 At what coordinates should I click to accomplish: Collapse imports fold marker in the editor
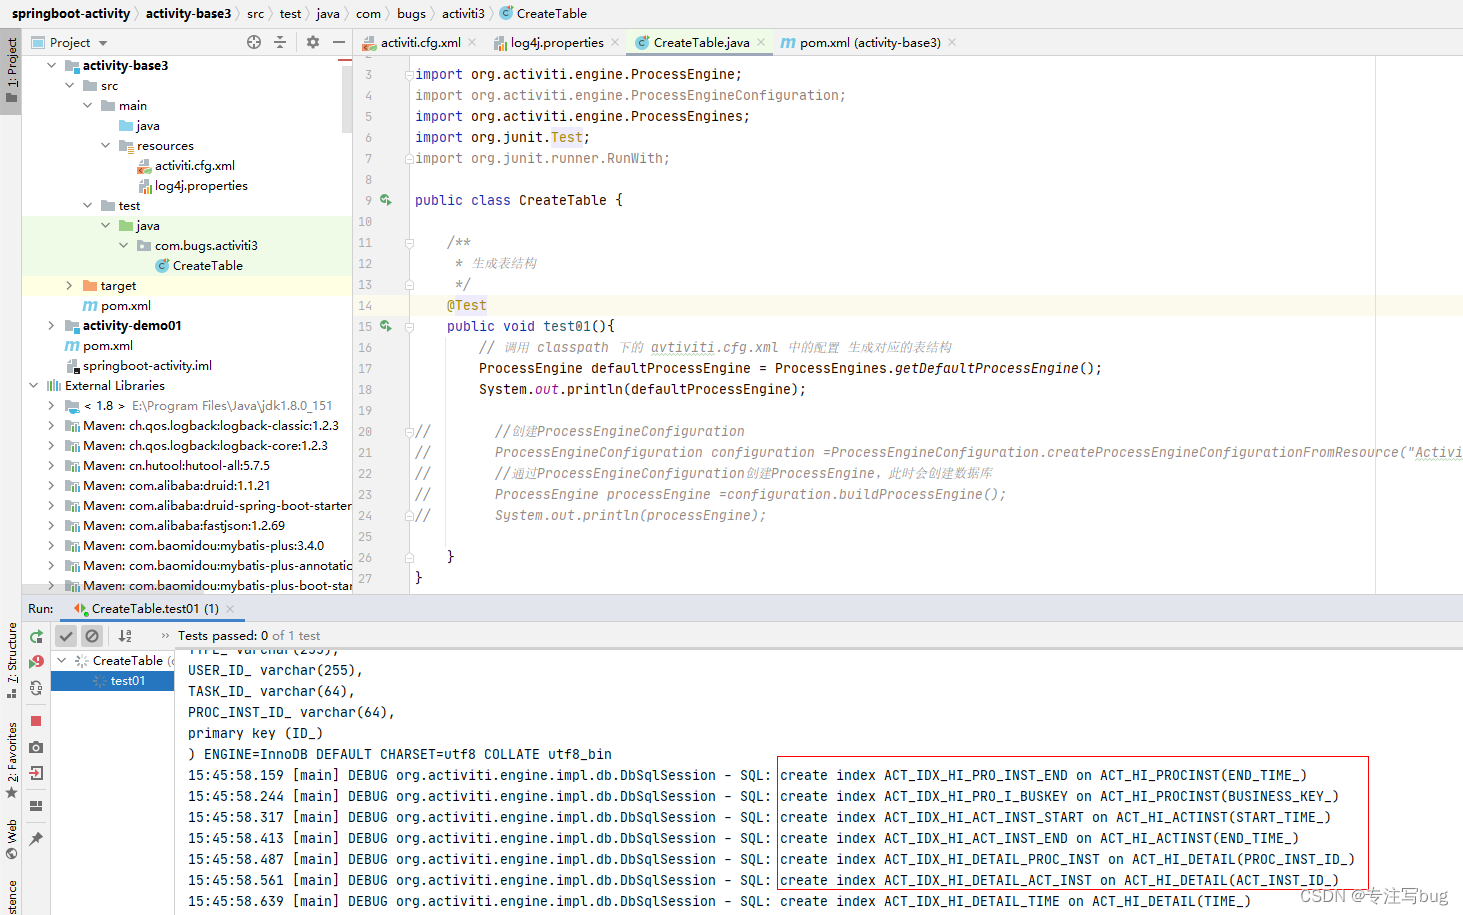(409, 74)
